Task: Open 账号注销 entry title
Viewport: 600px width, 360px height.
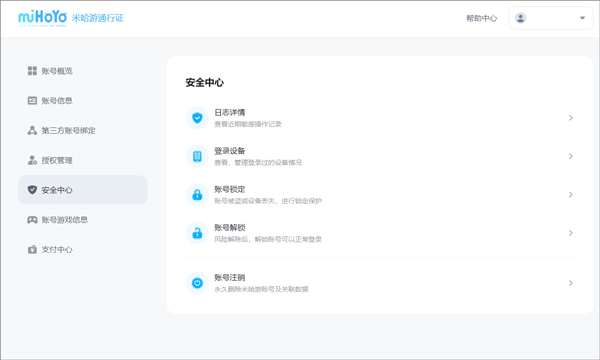Action: point(230,278)
